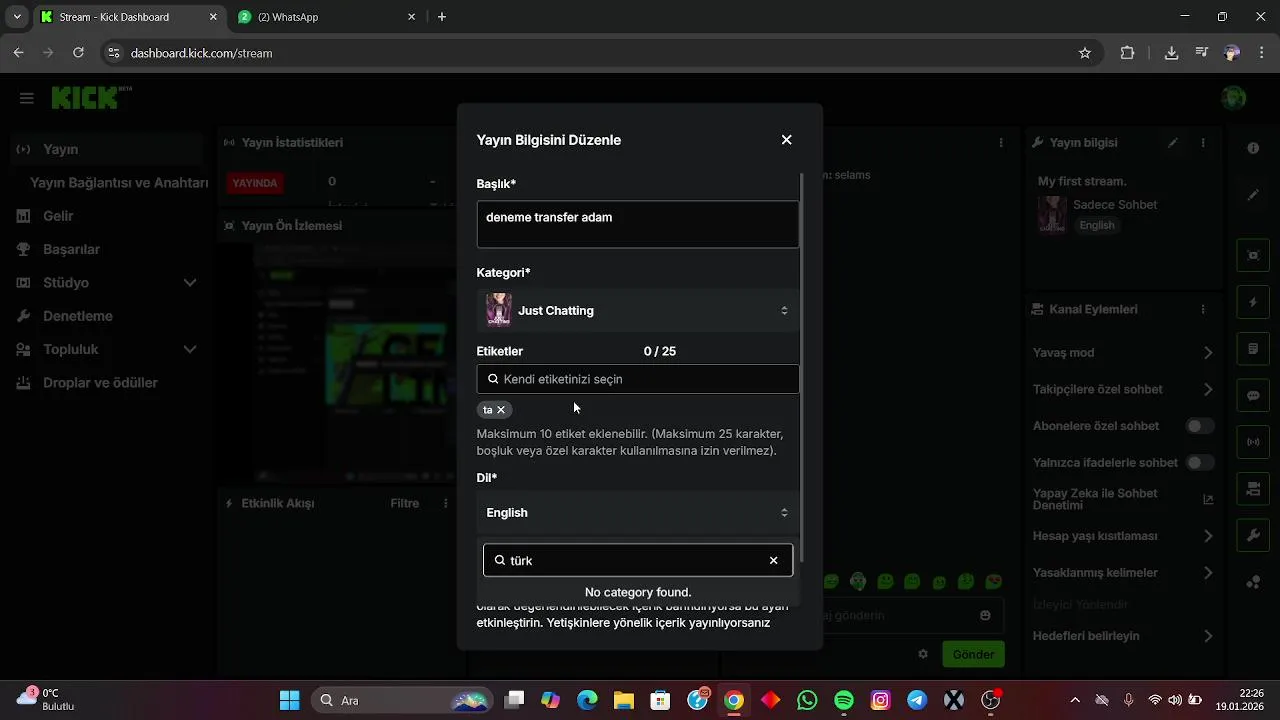
Task: Open the Kategori dropdown showing Just Chatting
Action: click(x=638, y=311)
